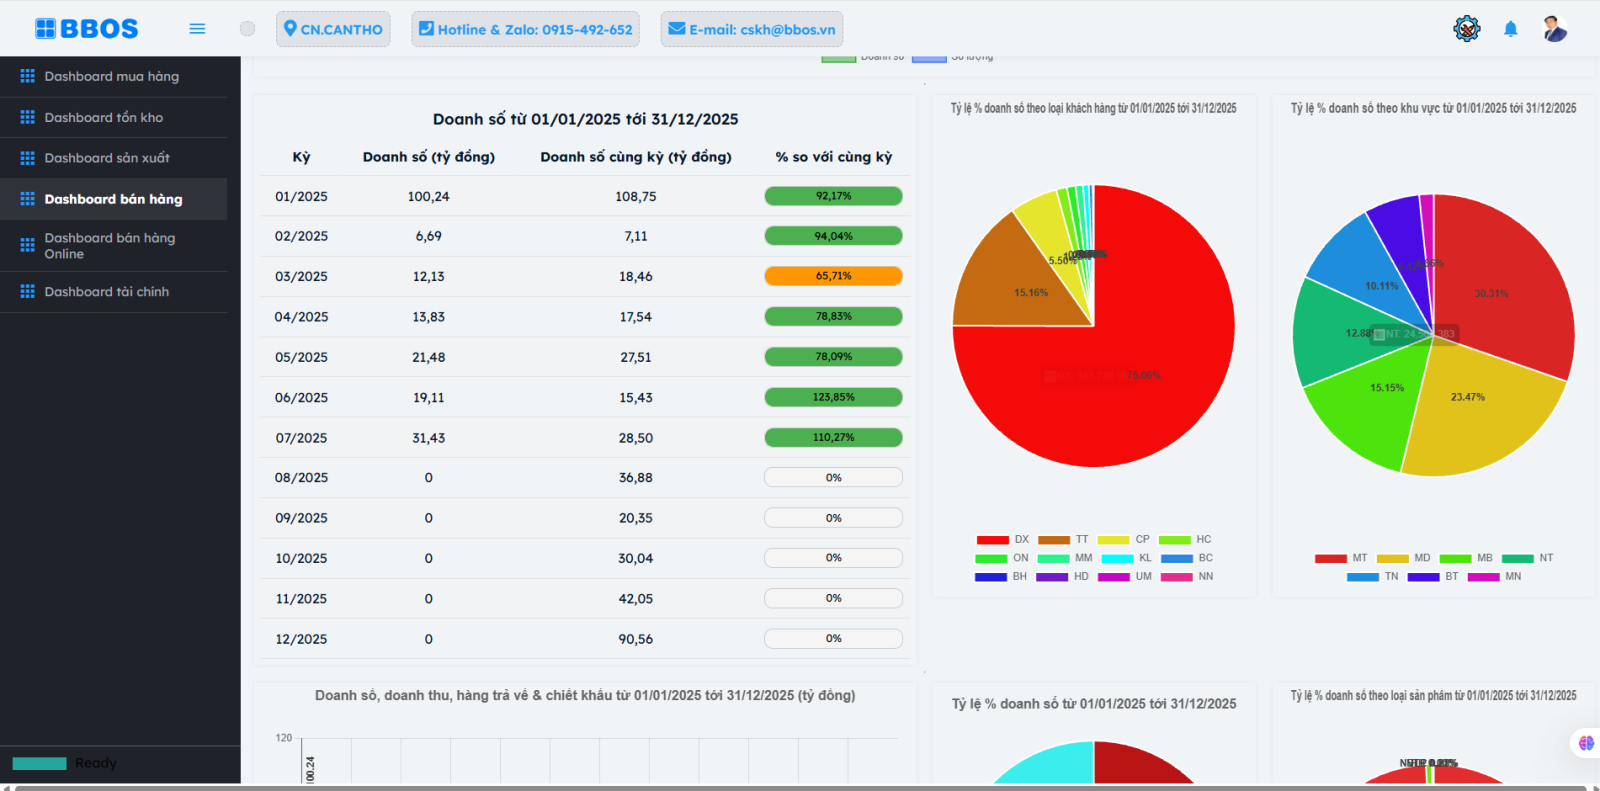Click the CN.CANTHO branch button
1600x791 pixels.
click(x=333, y=29)
